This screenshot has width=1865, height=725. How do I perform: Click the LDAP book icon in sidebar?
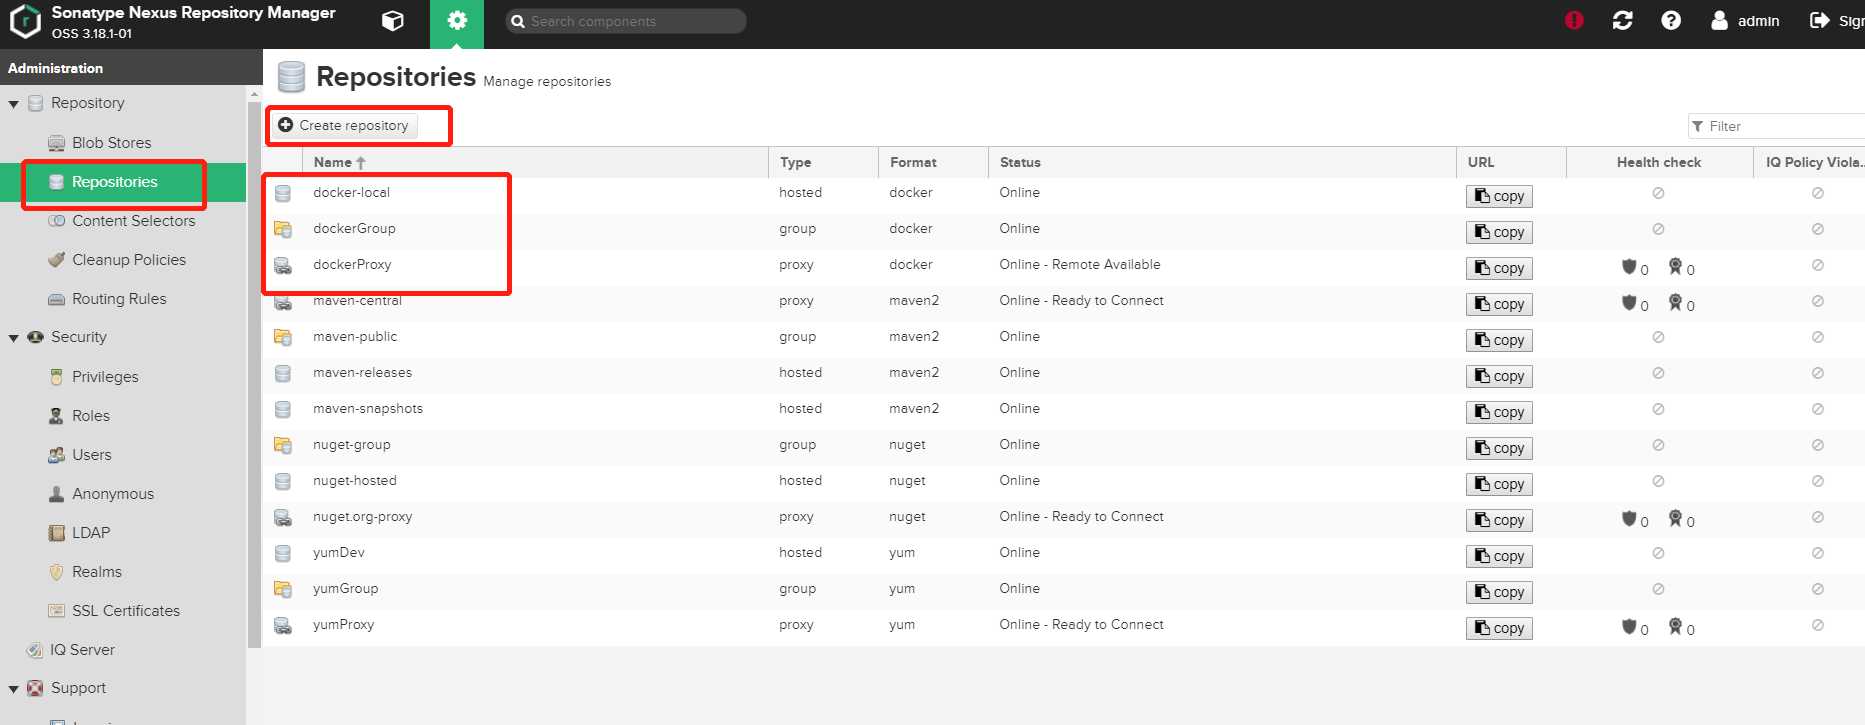57,533
